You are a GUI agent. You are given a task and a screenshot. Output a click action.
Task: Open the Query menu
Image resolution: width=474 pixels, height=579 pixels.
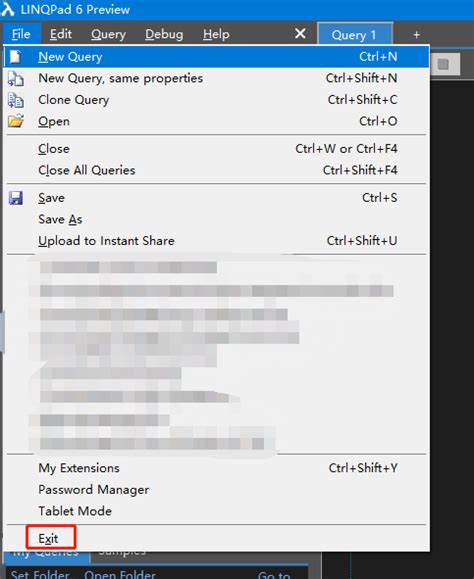108,34
